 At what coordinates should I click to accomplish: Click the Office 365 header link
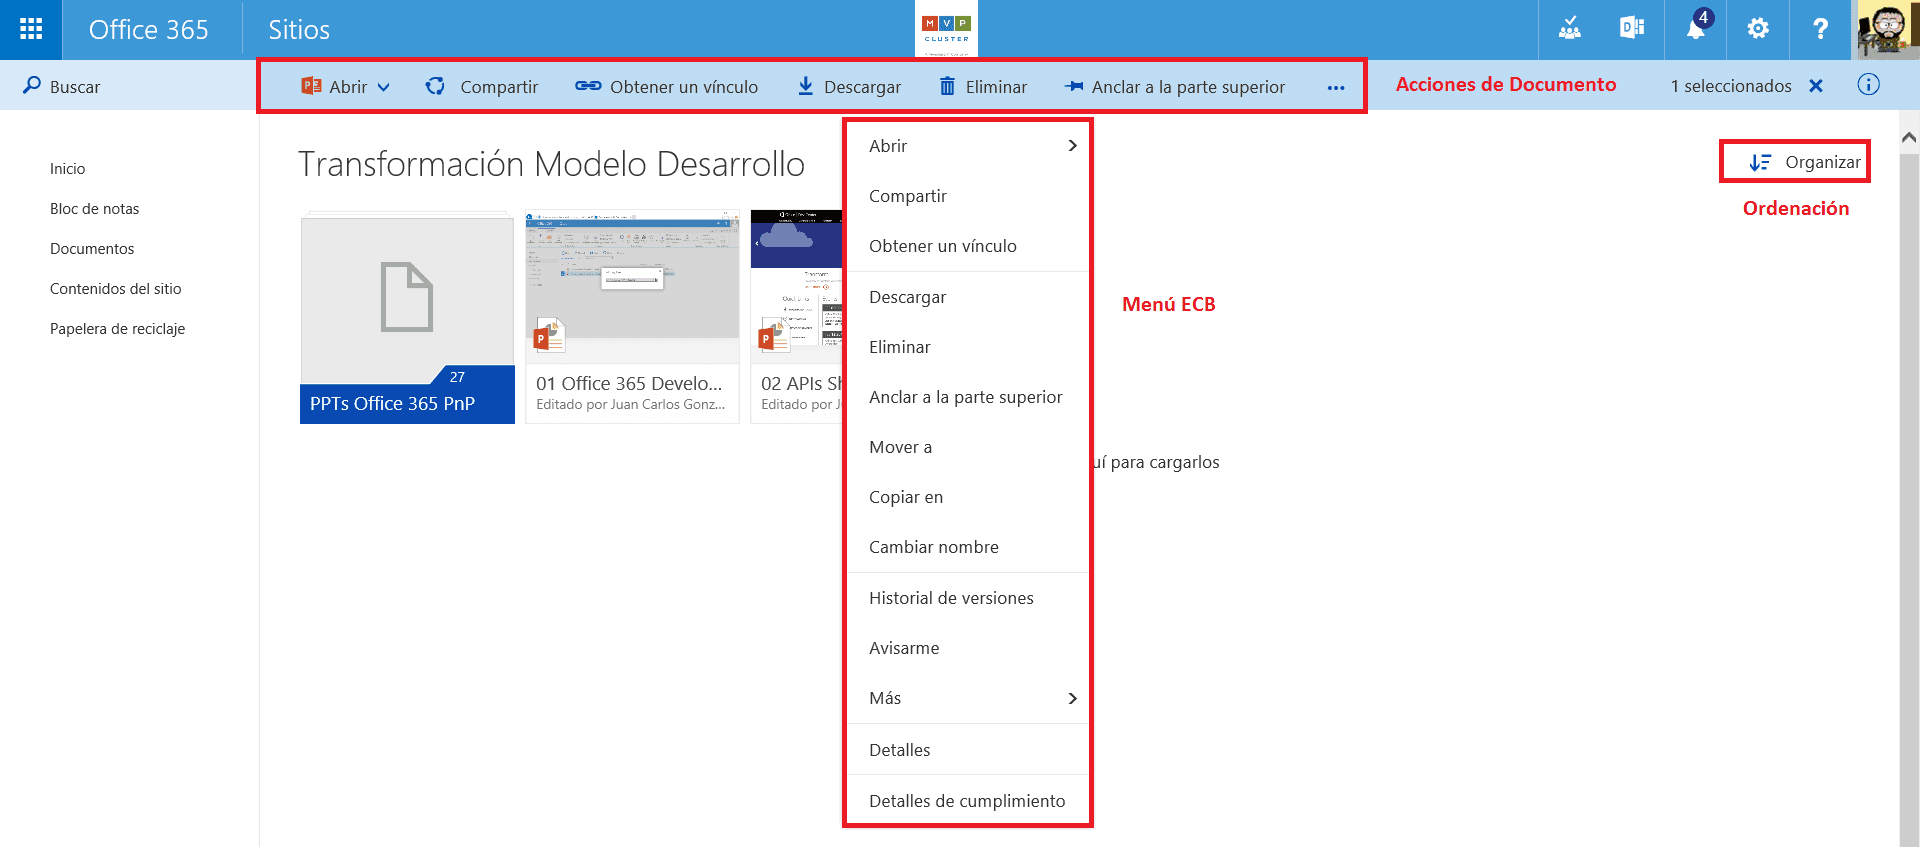point(149,30)
